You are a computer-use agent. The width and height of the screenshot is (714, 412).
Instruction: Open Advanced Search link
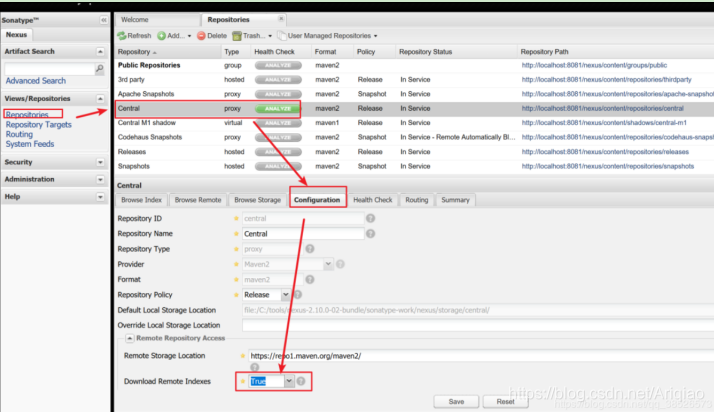[36, 81]
